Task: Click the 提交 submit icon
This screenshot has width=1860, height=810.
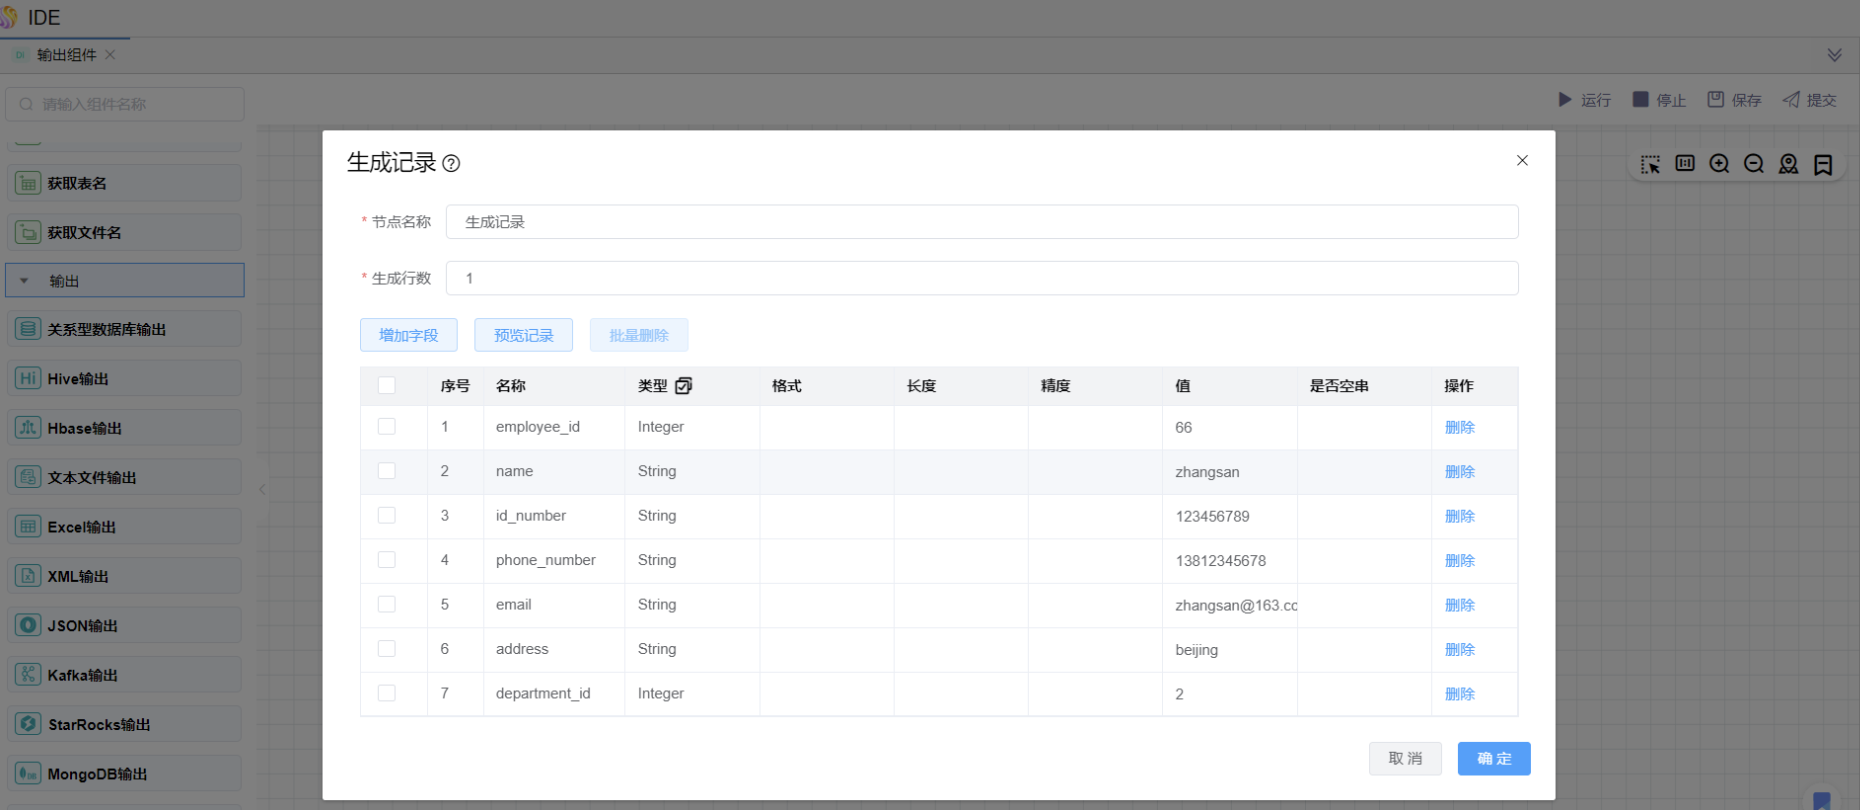Action: 1791,100
